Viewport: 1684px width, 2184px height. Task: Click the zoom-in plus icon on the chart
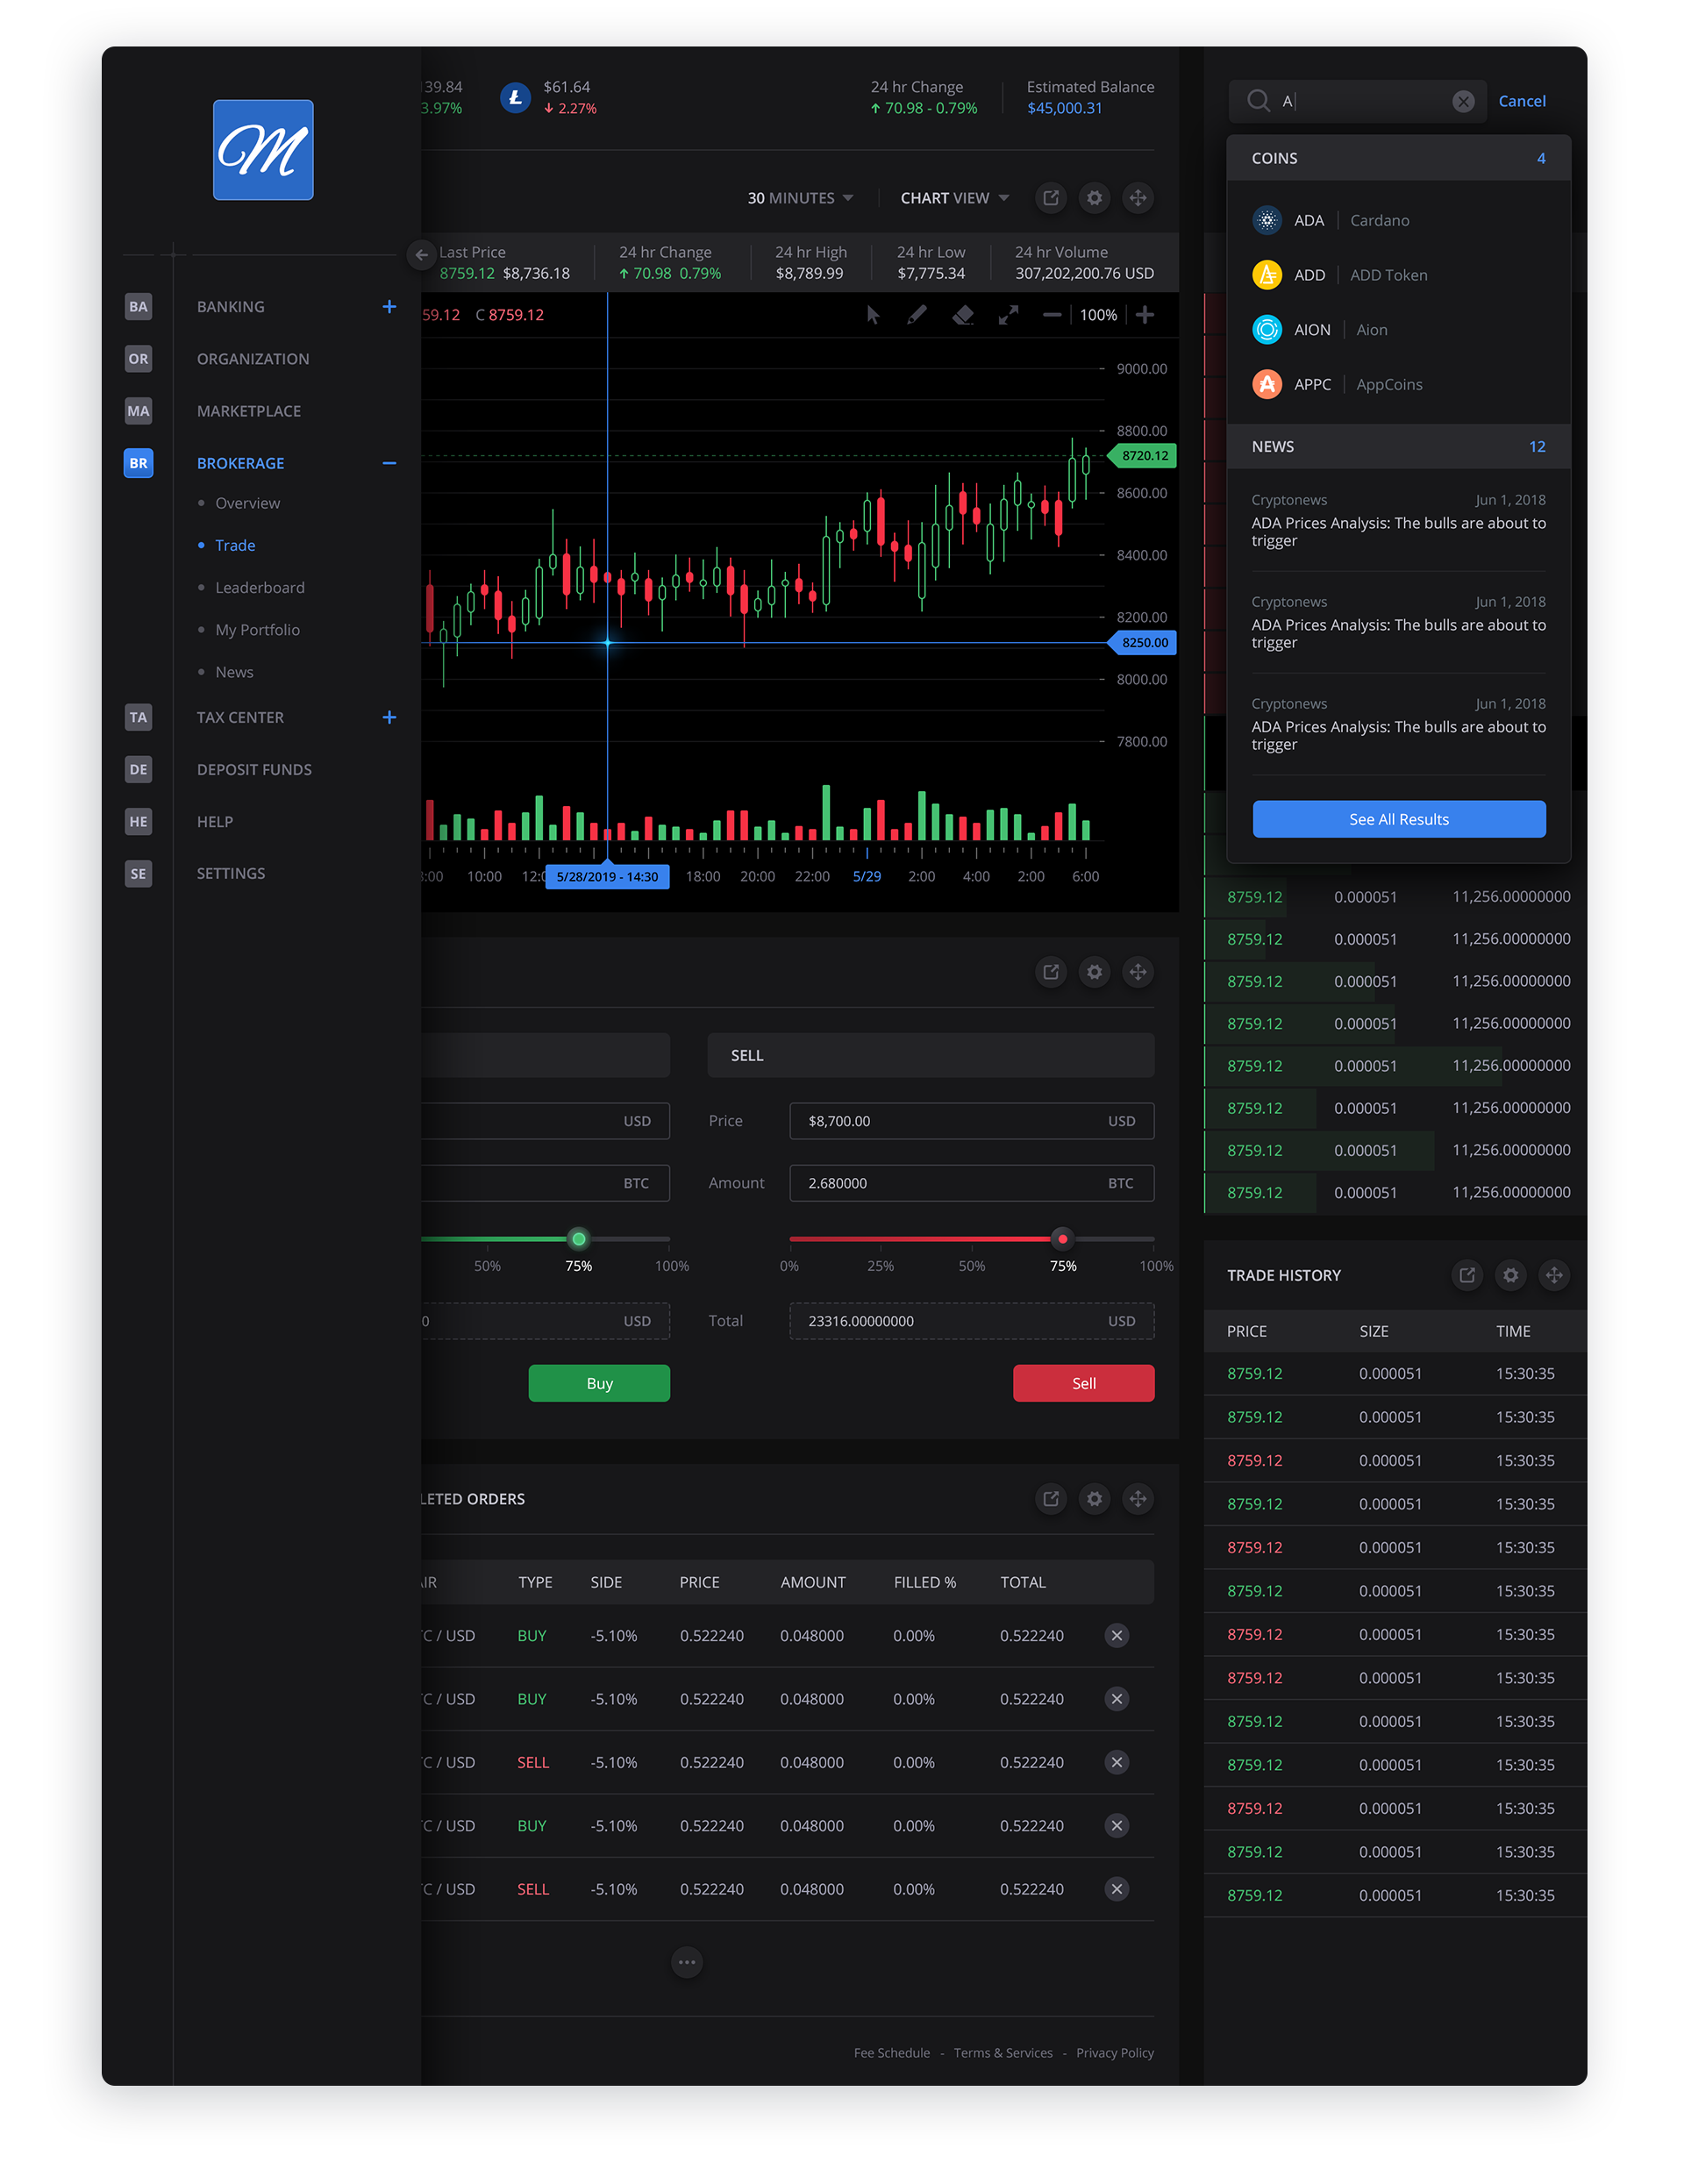click(x=1144, y=314)
